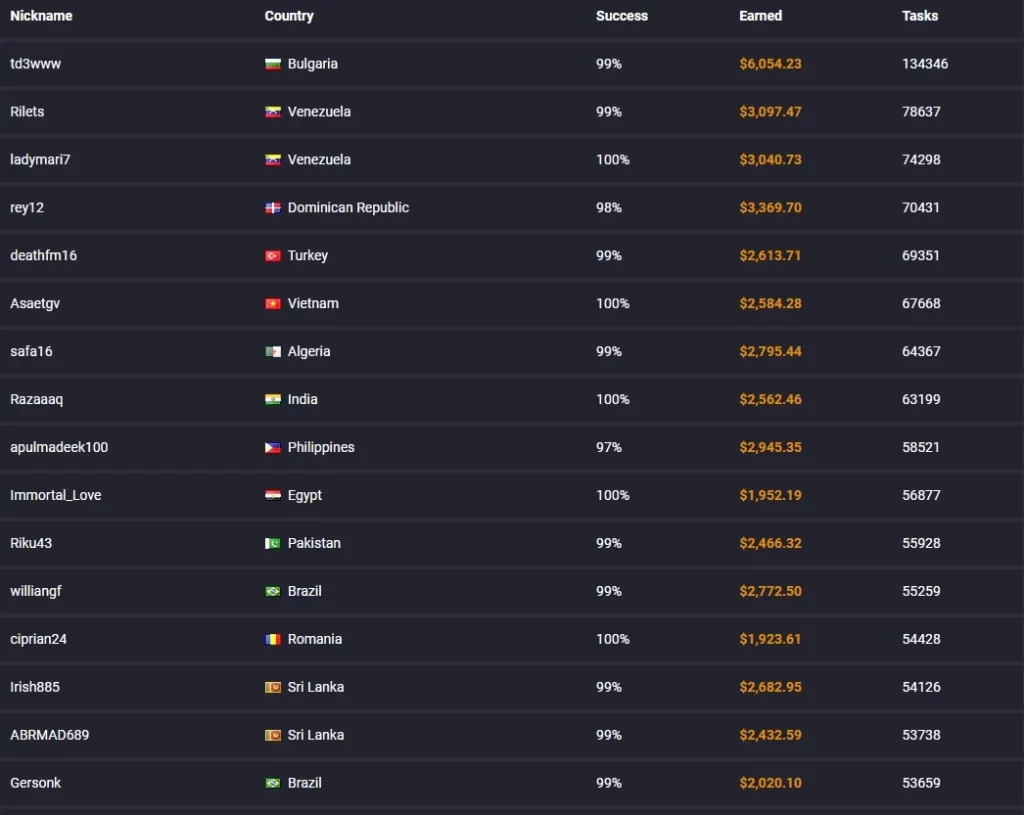Viewport: 1024px width, 815px height.
Task: Click the Philippines flag icon
Action: click(x=272, y=447)
